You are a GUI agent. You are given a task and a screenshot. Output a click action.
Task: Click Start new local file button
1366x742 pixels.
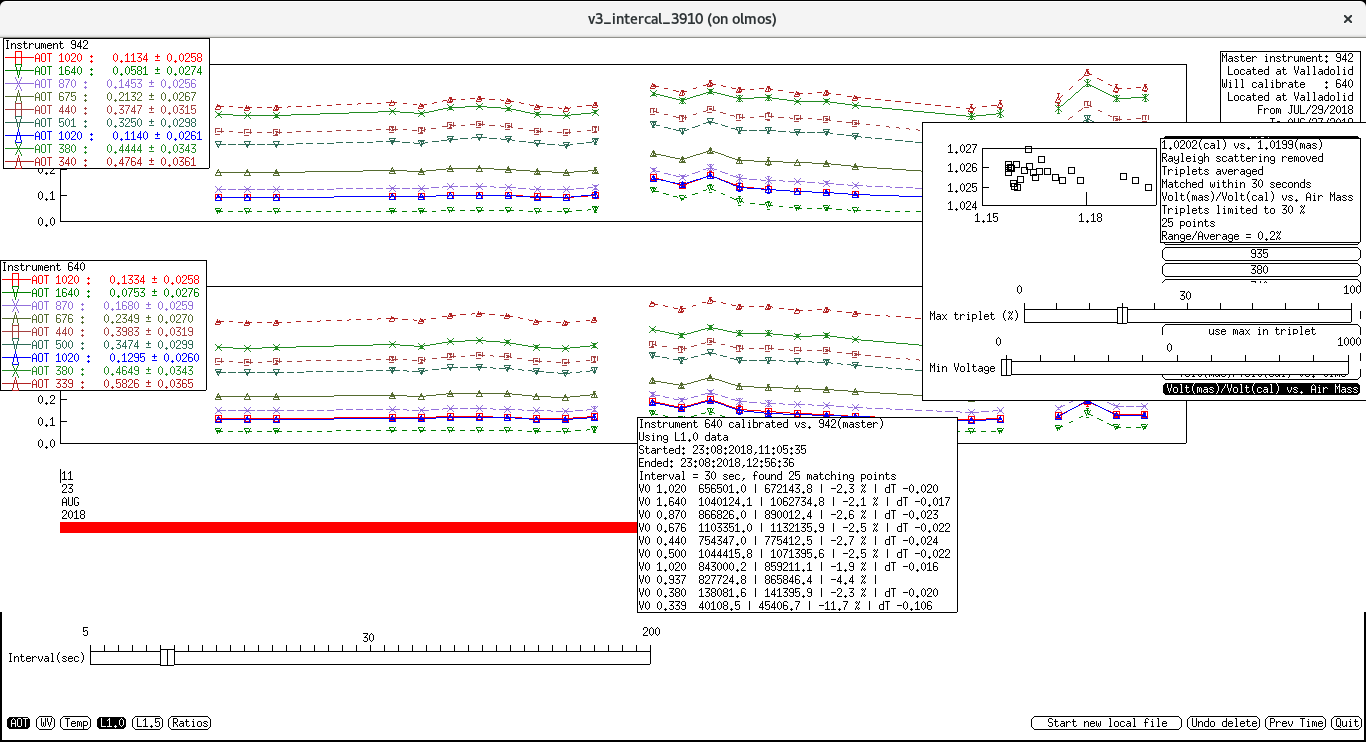point(1106,723)
